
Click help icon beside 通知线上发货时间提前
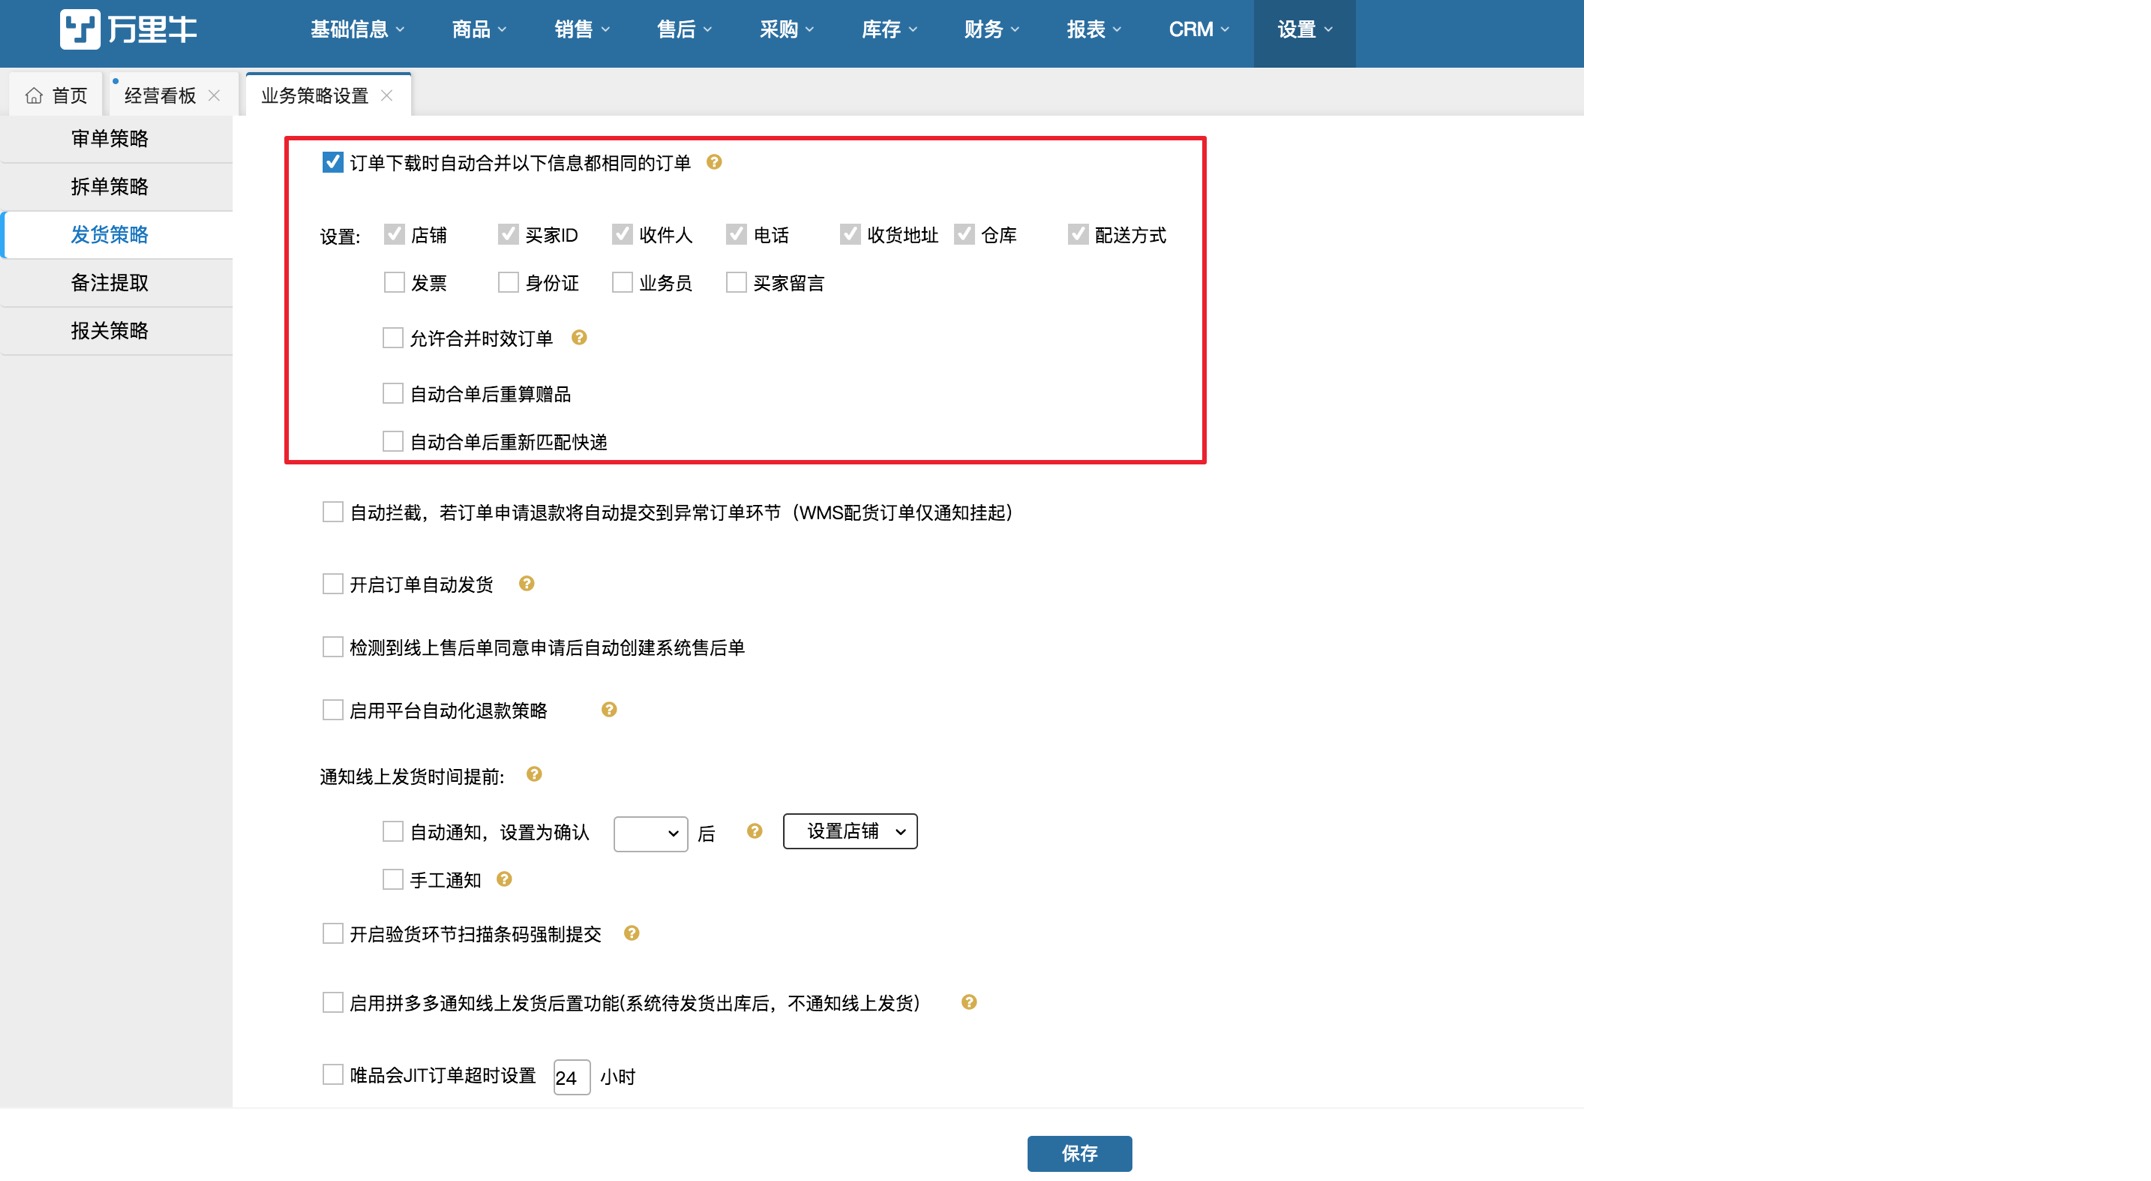(534, 775)
